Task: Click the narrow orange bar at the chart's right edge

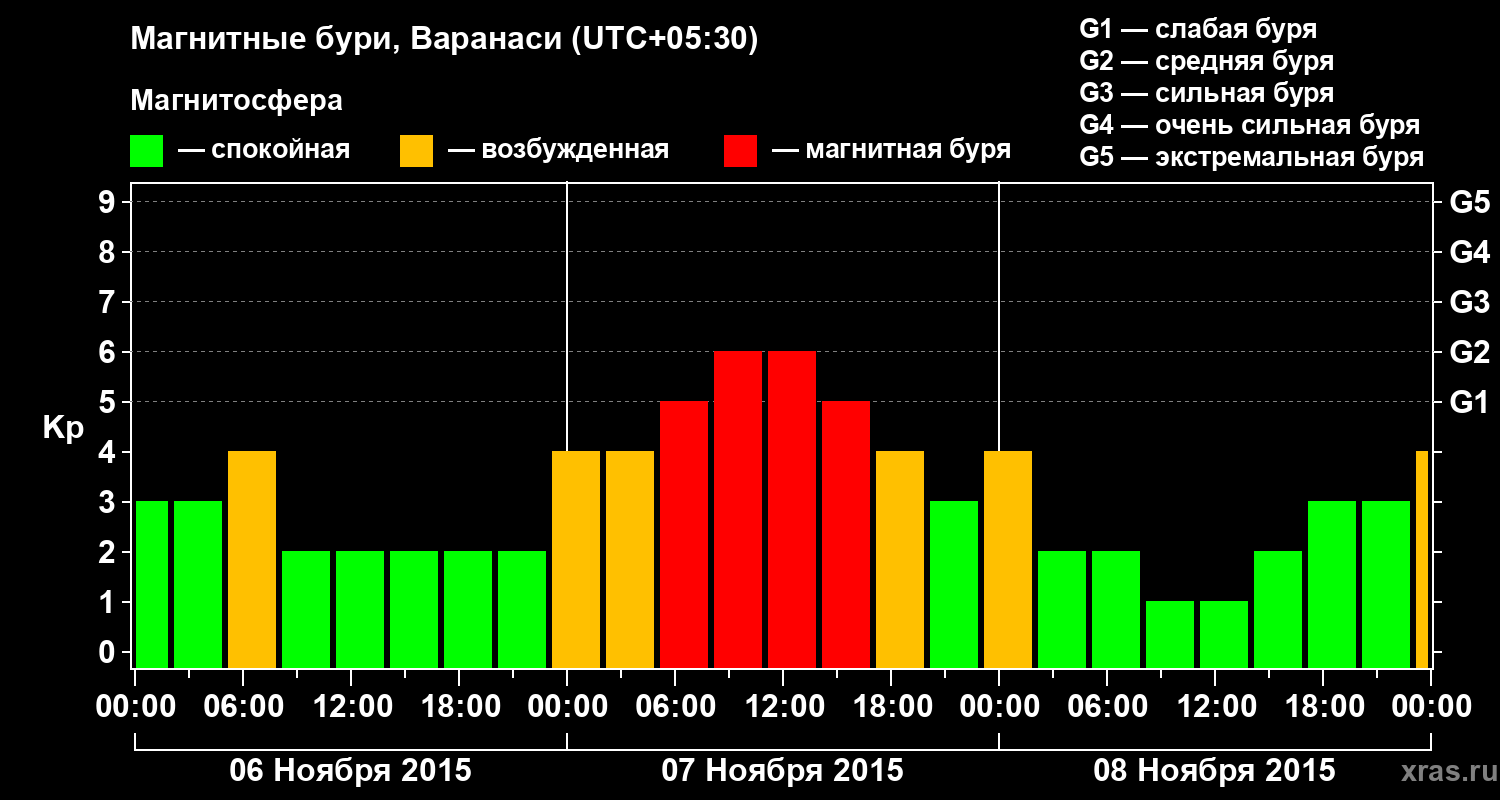Action: click(1422, 560)
